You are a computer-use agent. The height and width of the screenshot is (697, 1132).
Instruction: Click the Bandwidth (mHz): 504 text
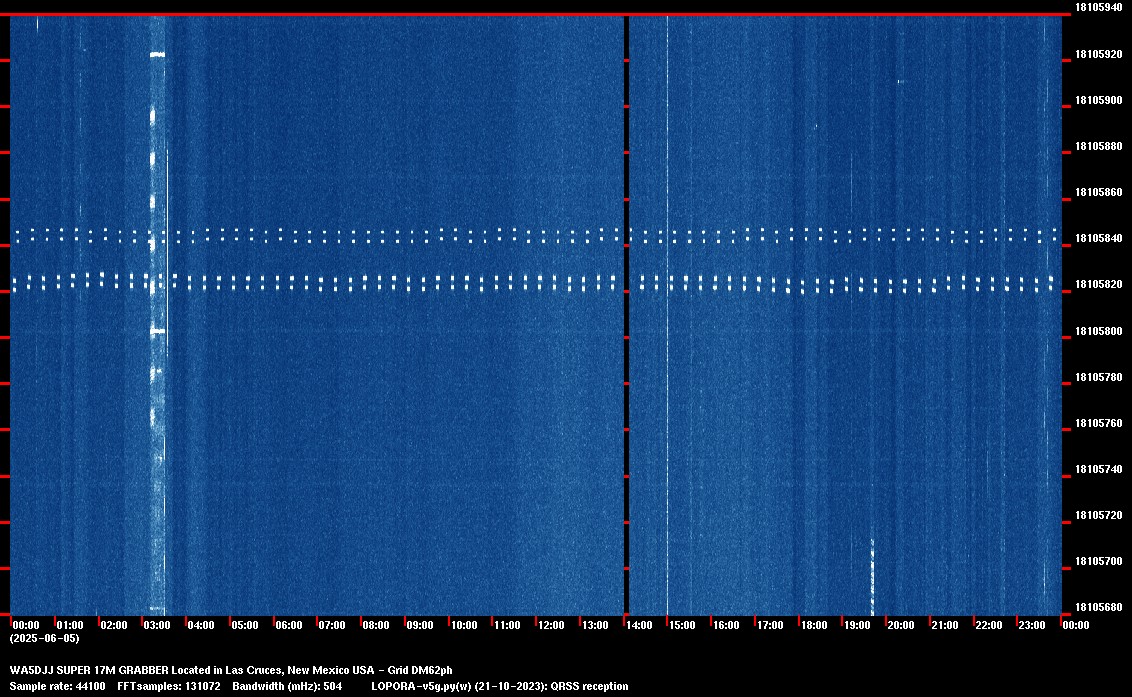(287, 686)
